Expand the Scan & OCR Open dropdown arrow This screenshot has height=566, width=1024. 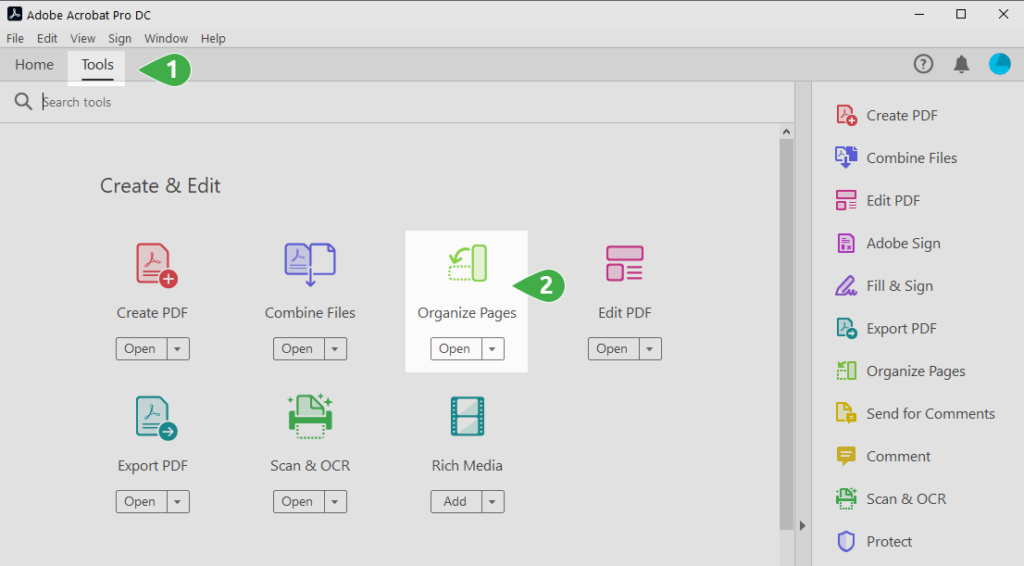click(x=335, y=501)
